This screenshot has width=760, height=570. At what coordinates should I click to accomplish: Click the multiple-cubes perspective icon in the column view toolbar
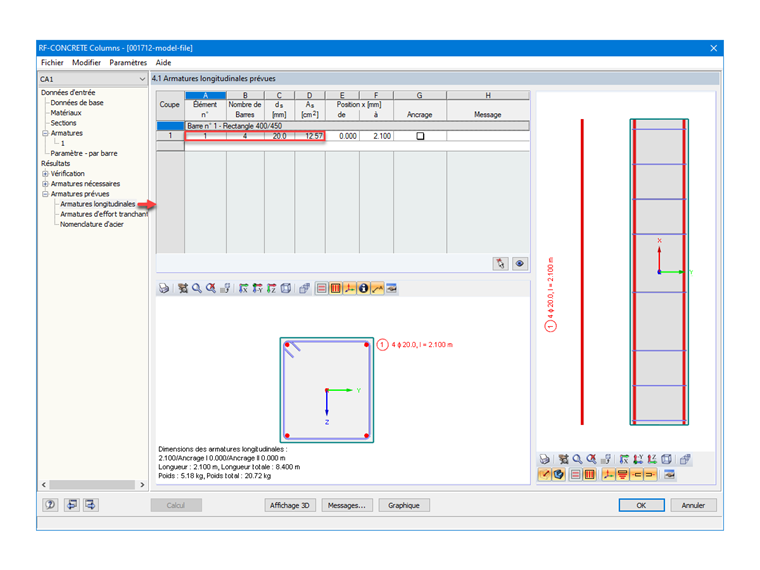(x=685, y=459)
